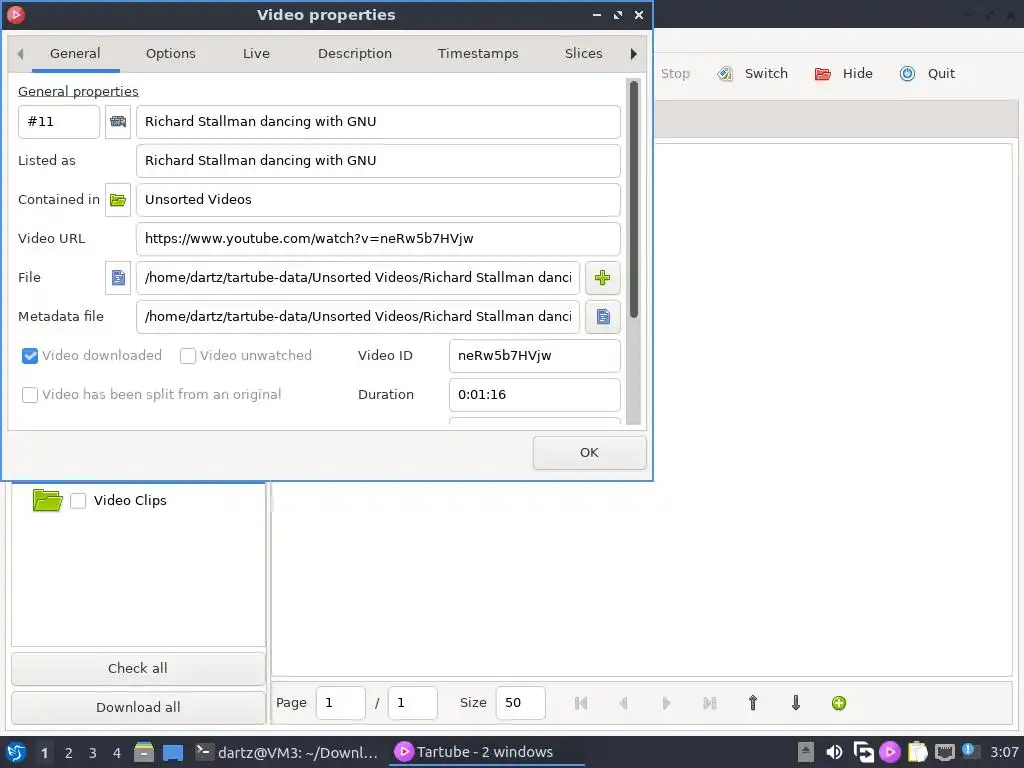The height and width of the screenshot is (768, 1024).
Task: Go to last page arrow in Tartube
Action: click(709, 703)
